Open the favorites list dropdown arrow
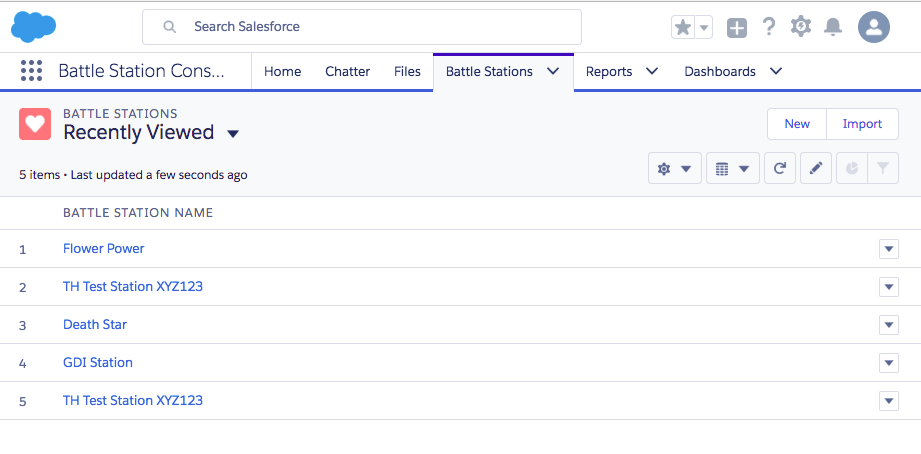Image resolution: width=921 pixels, height=454 pixels. click(704, 27)
